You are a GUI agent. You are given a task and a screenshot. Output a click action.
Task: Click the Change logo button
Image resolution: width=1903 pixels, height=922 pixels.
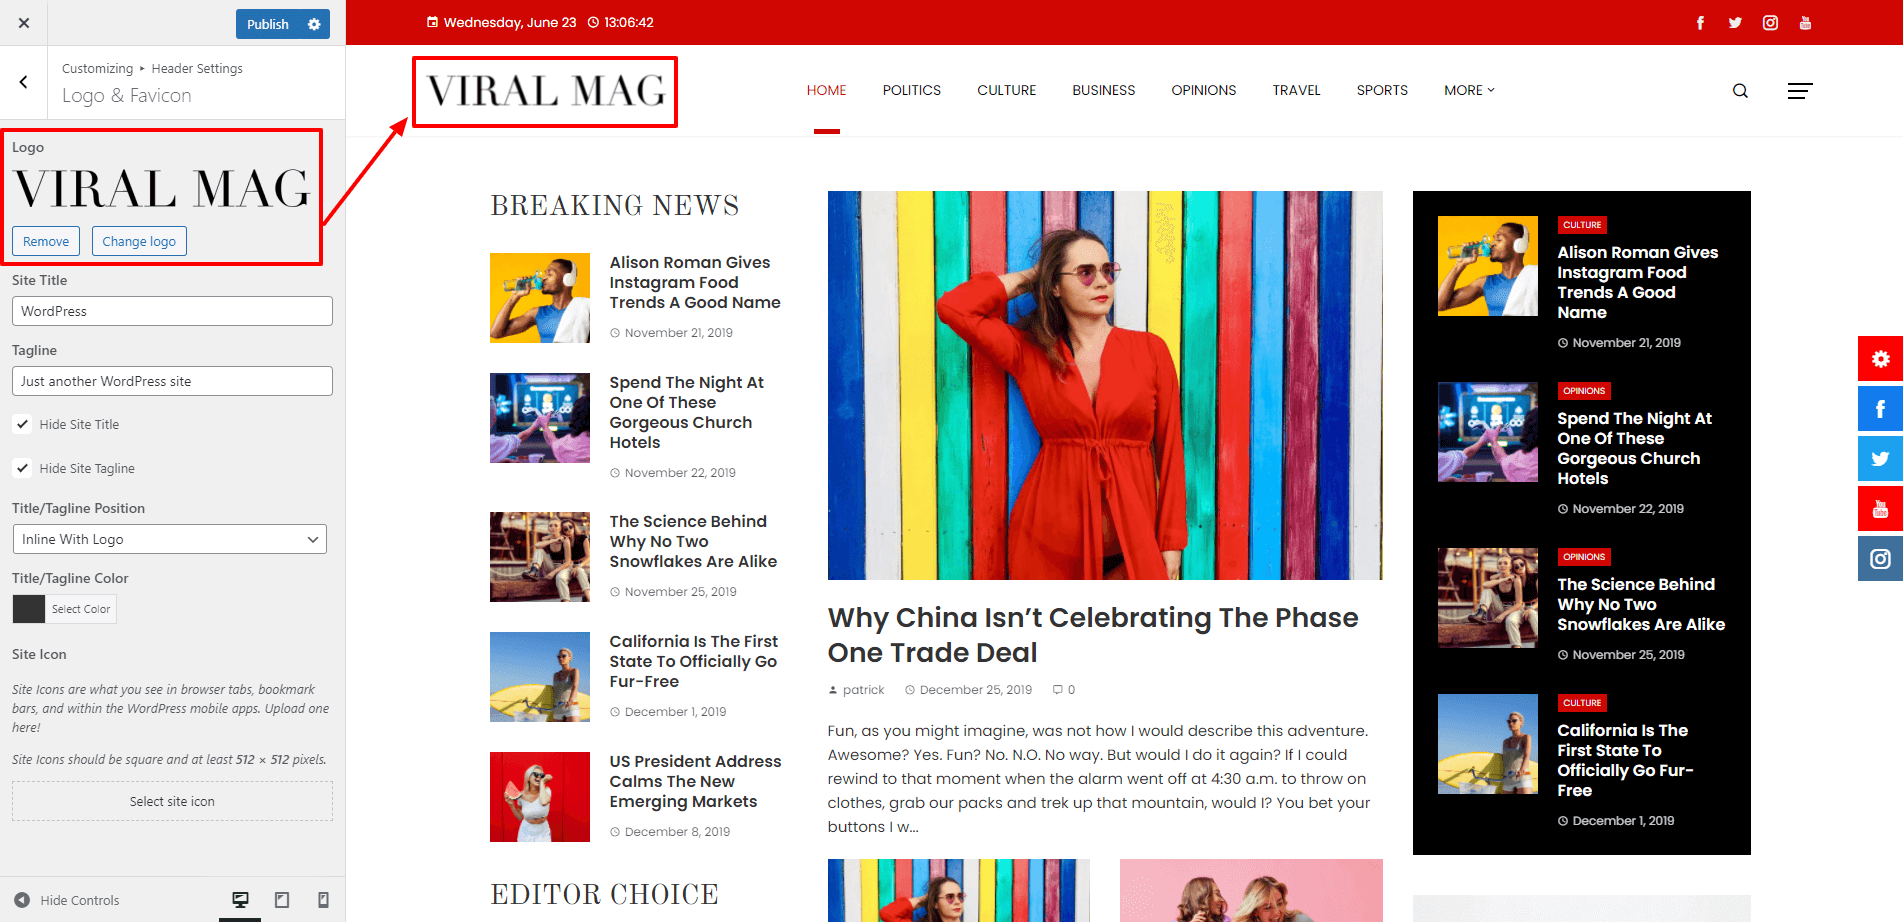[139, 241]
